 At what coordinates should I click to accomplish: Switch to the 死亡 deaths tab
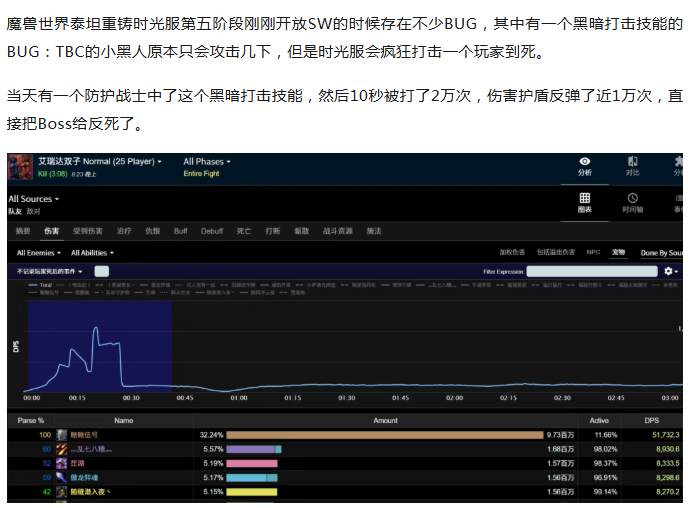[x=243, y=231]
